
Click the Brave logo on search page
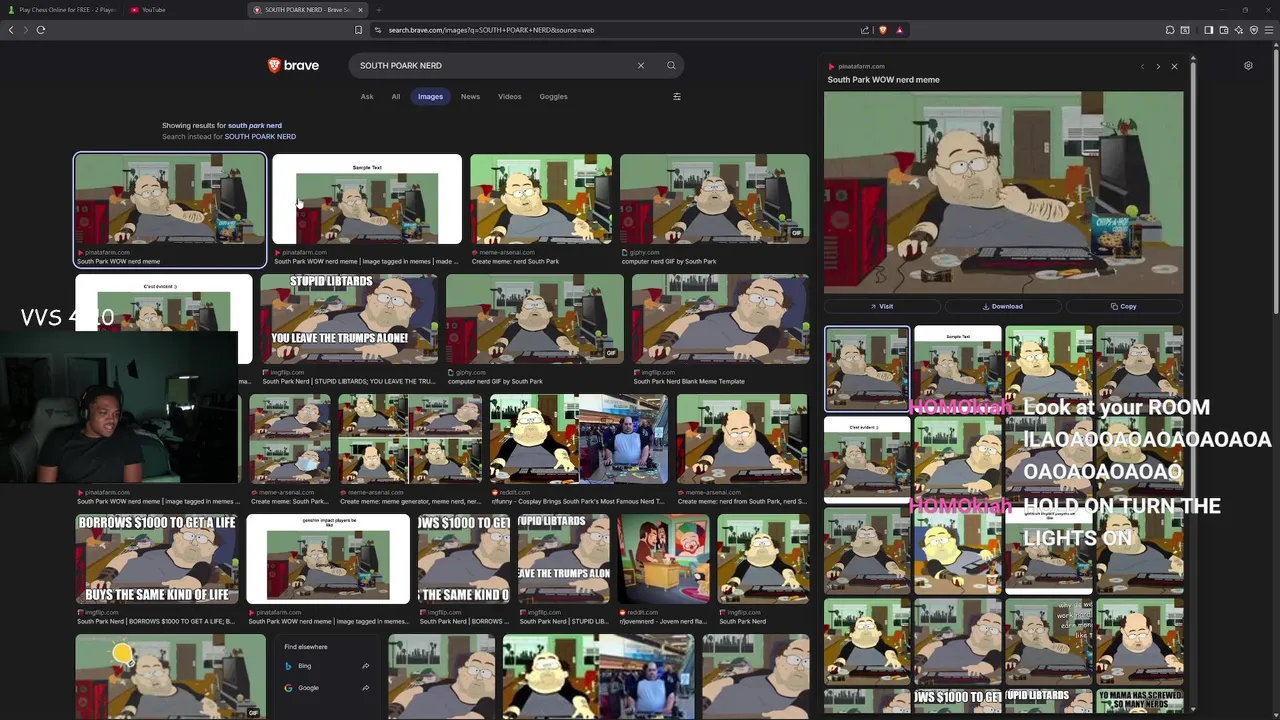pos(293,66)
